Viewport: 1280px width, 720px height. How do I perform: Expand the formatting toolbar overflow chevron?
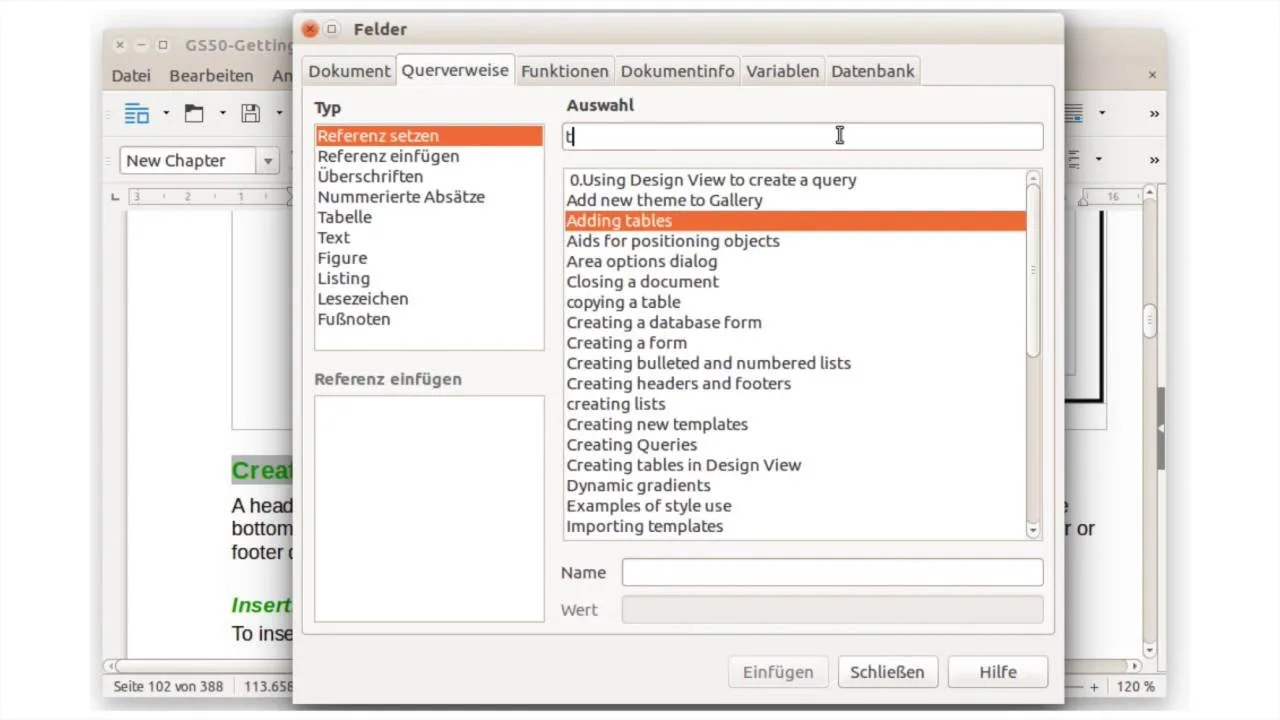(x=1154, y=160)
